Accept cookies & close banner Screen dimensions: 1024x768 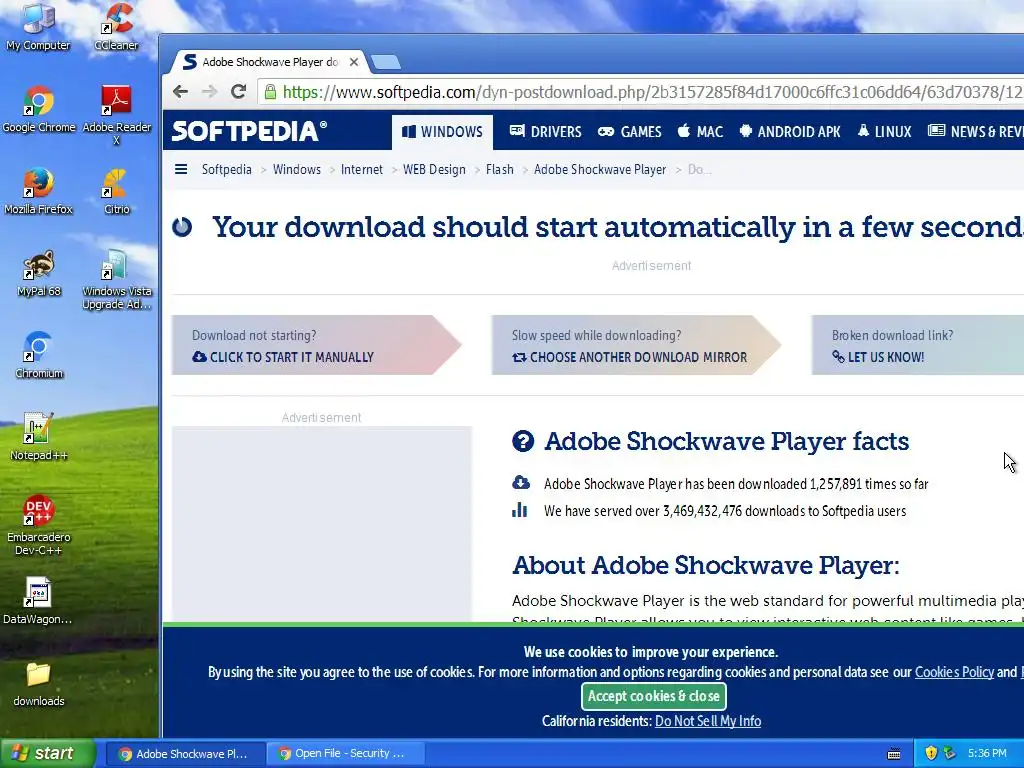(x=653, y=696)
